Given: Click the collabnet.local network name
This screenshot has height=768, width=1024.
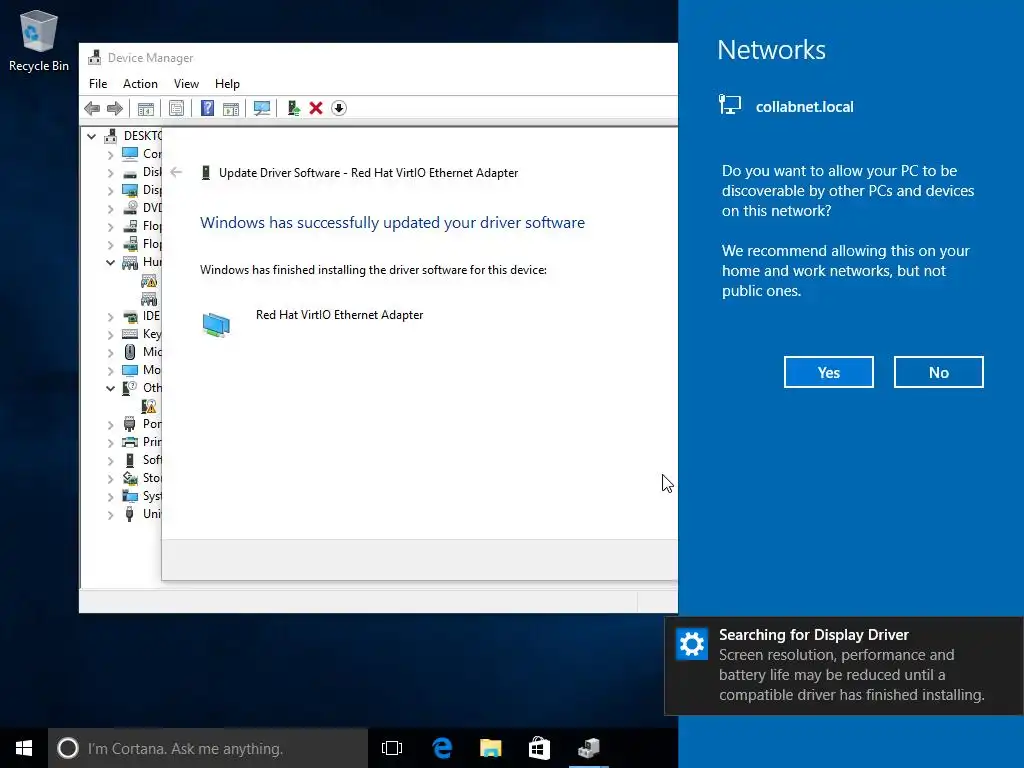Looking at the screenshot, I should [x=805, y=106].
